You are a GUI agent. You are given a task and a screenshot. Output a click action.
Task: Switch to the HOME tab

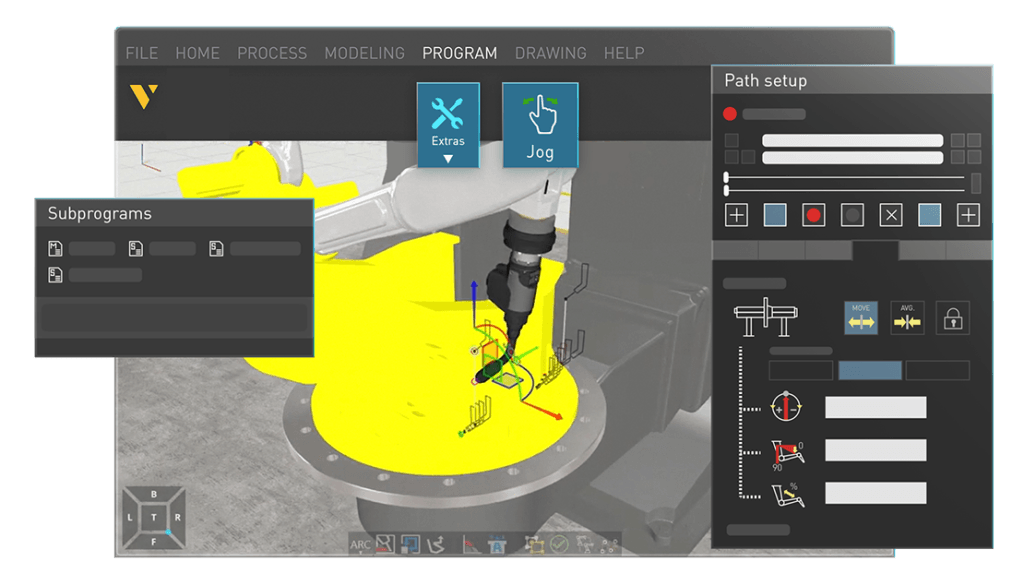click(x=197, y=53)
